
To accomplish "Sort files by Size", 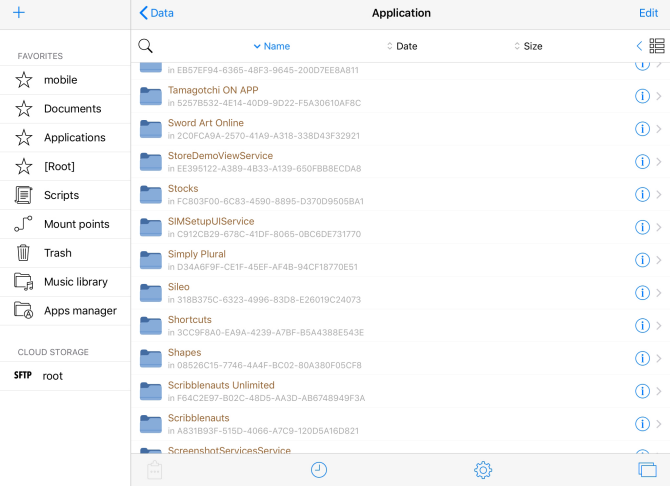I will tap(528, 46).
